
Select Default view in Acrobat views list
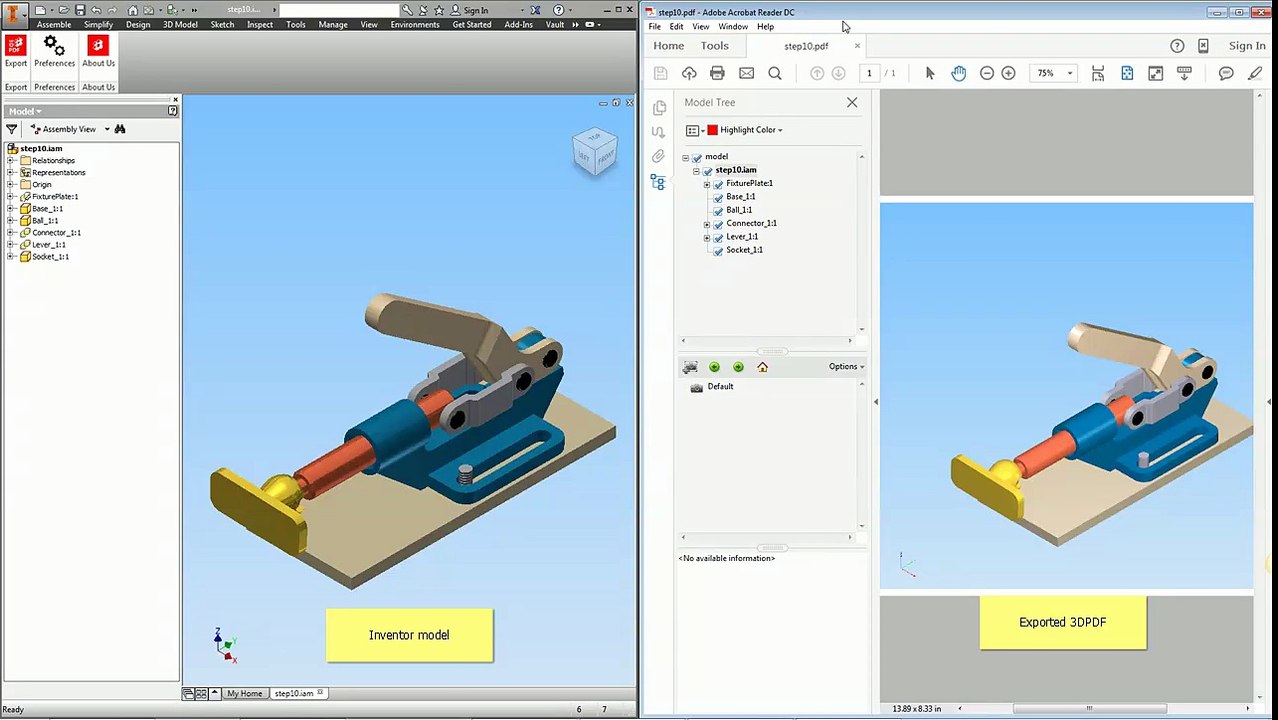click(720, 387)
